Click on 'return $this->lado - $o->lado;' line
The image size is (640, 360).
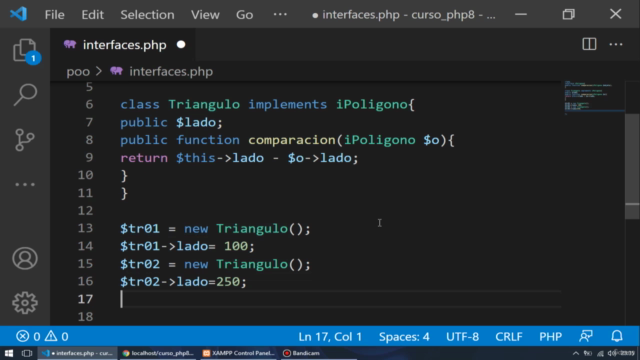(x=239, y=158)
